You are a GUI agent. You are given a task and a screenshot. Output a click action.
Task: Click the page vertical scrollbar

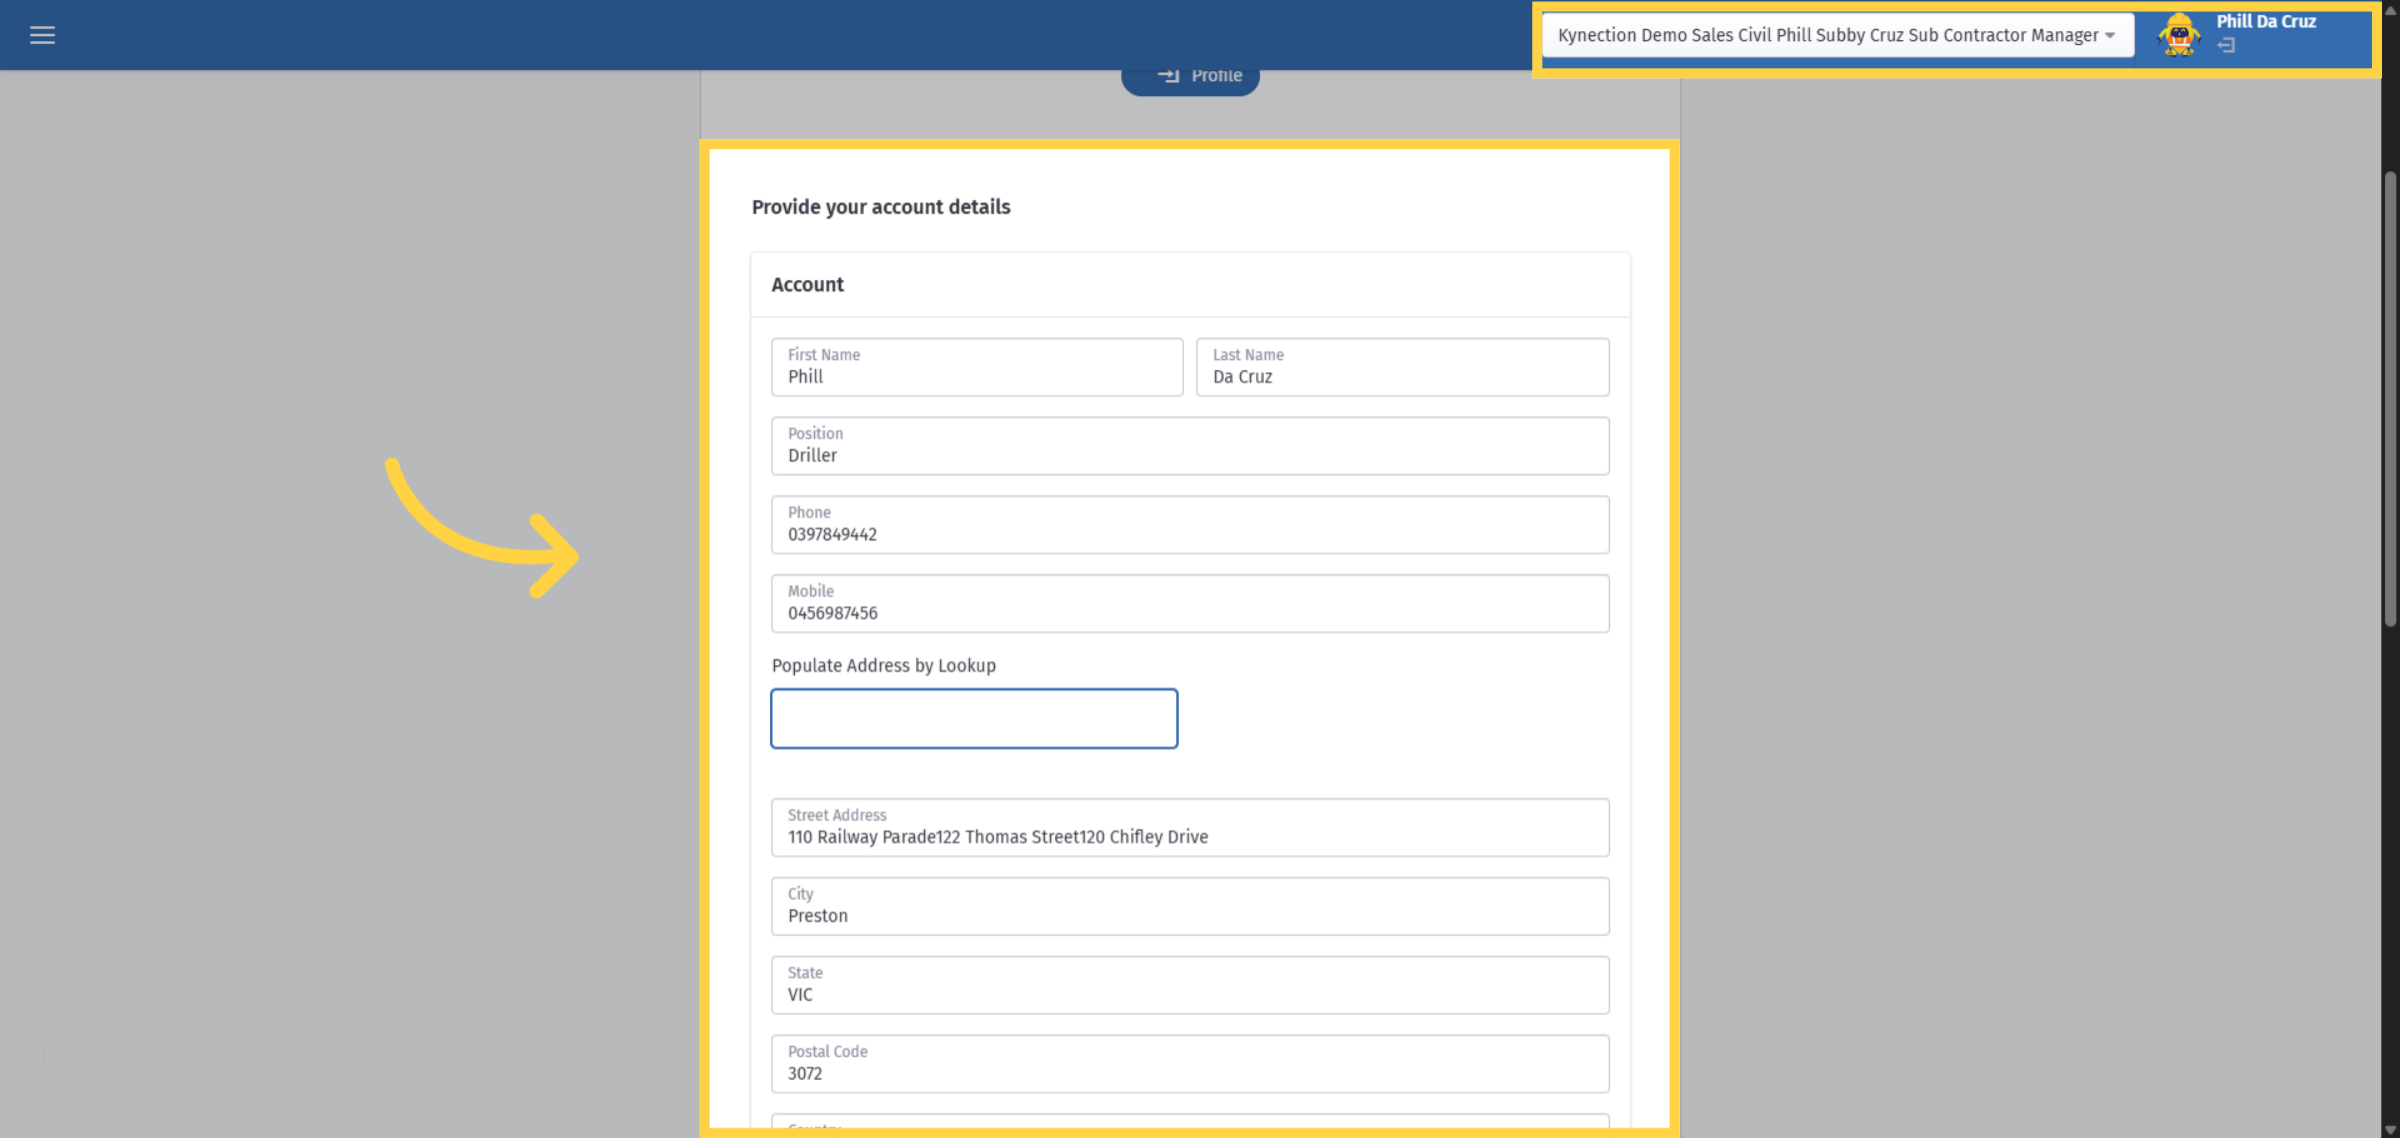(x=2390, y=400)
